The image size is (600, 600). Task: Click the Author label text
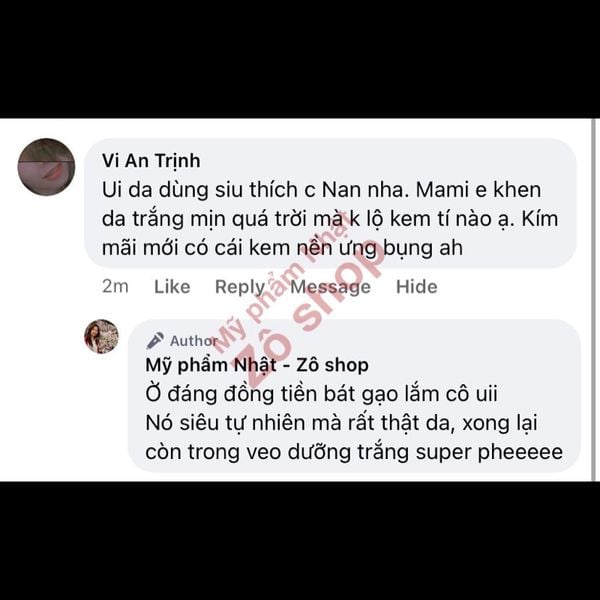click(194, 341)
